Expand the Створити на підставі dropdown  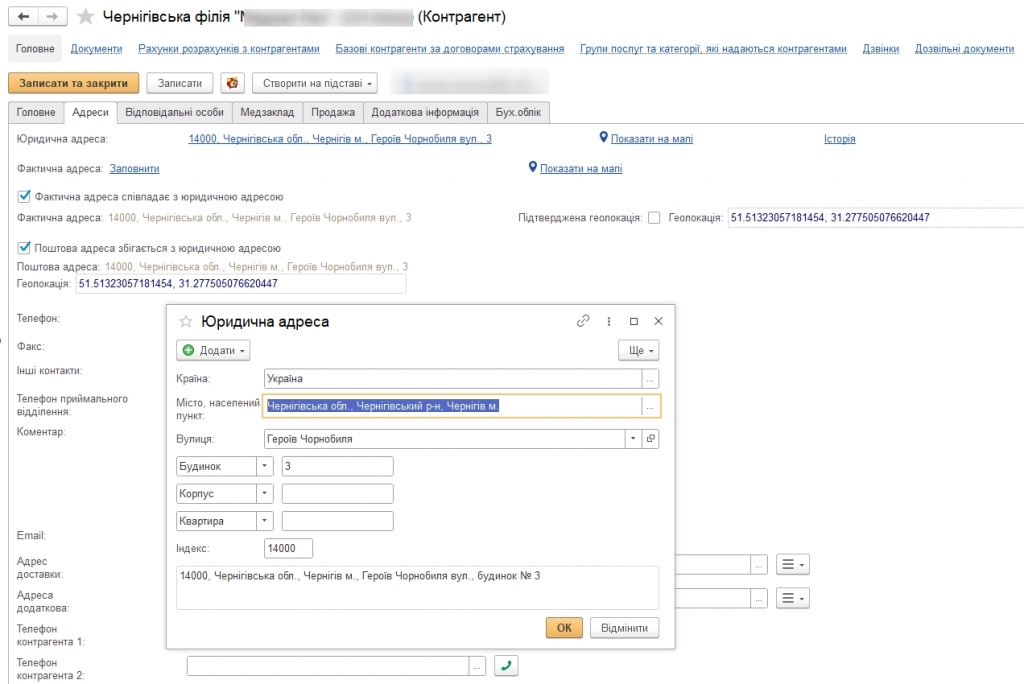click(x=314, y=84)
